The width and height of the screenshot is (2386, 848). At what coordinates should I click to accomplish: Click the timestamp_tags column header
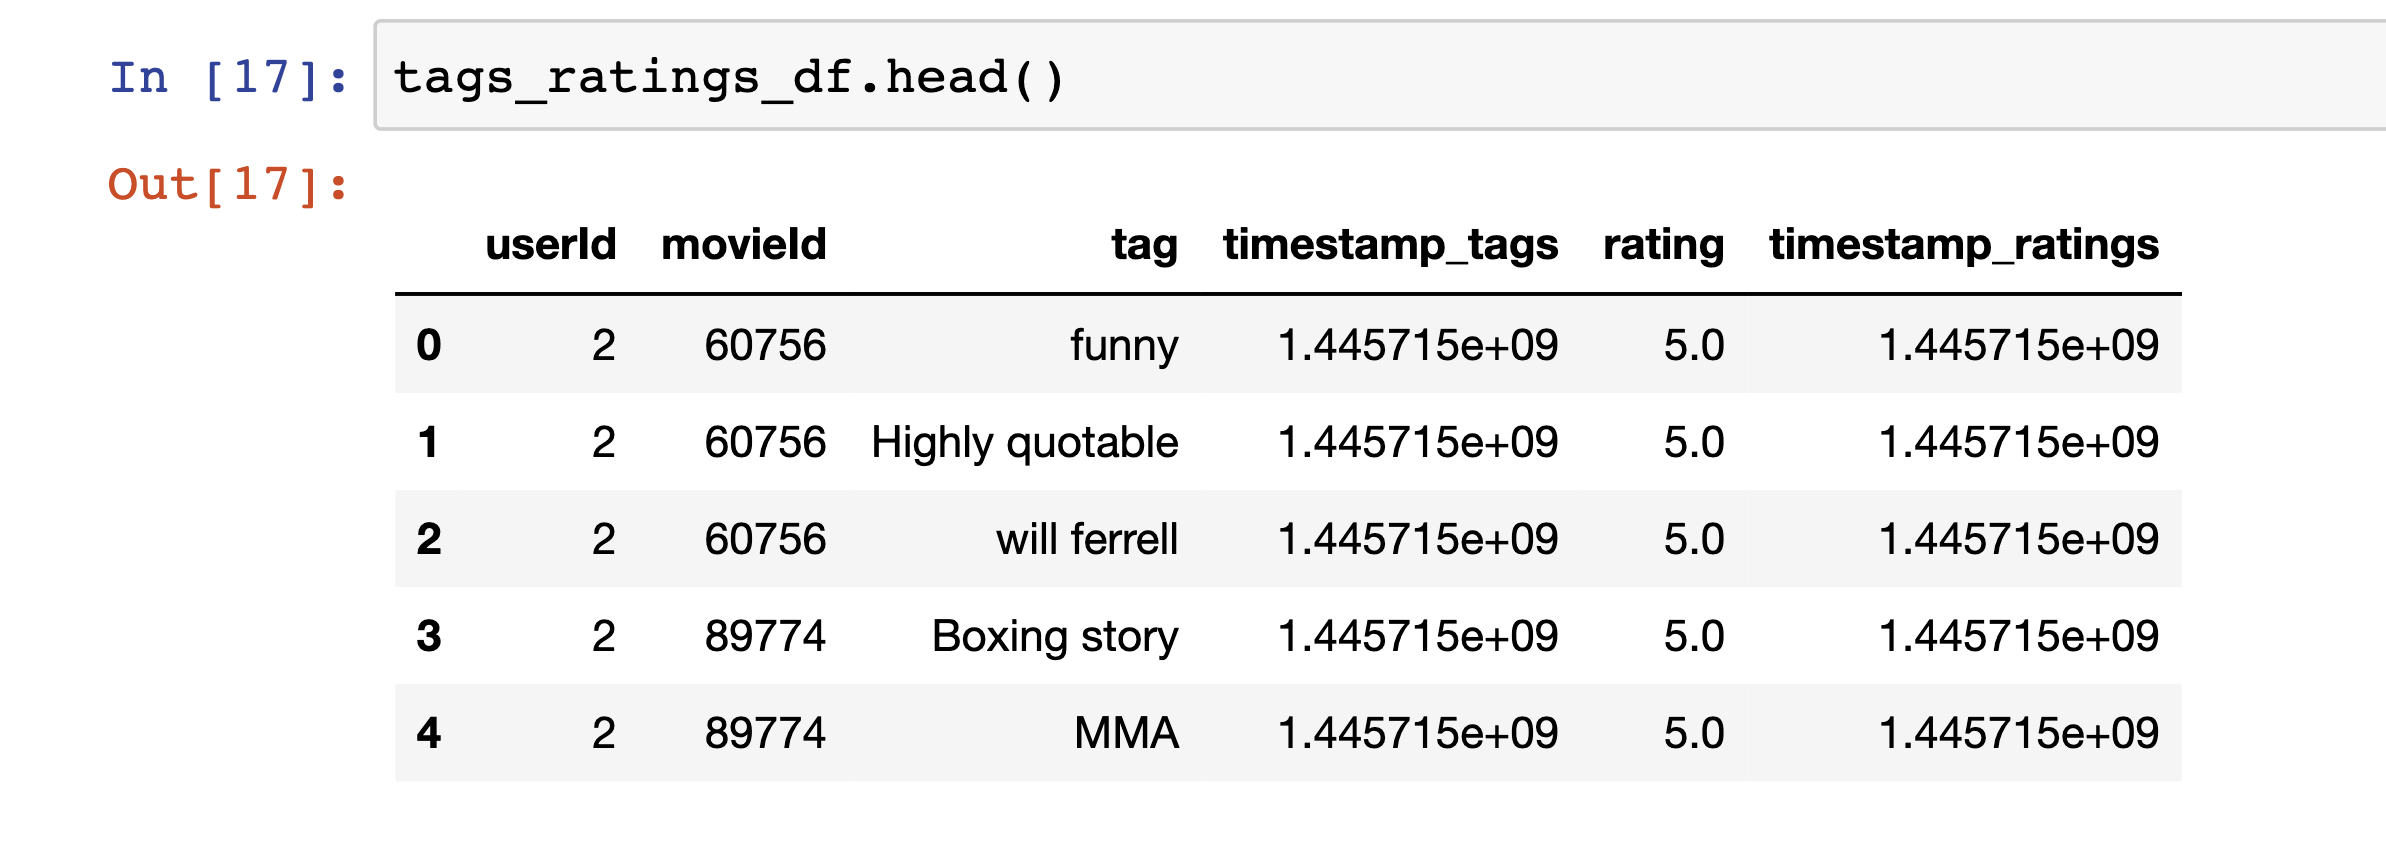point(1391,246)
